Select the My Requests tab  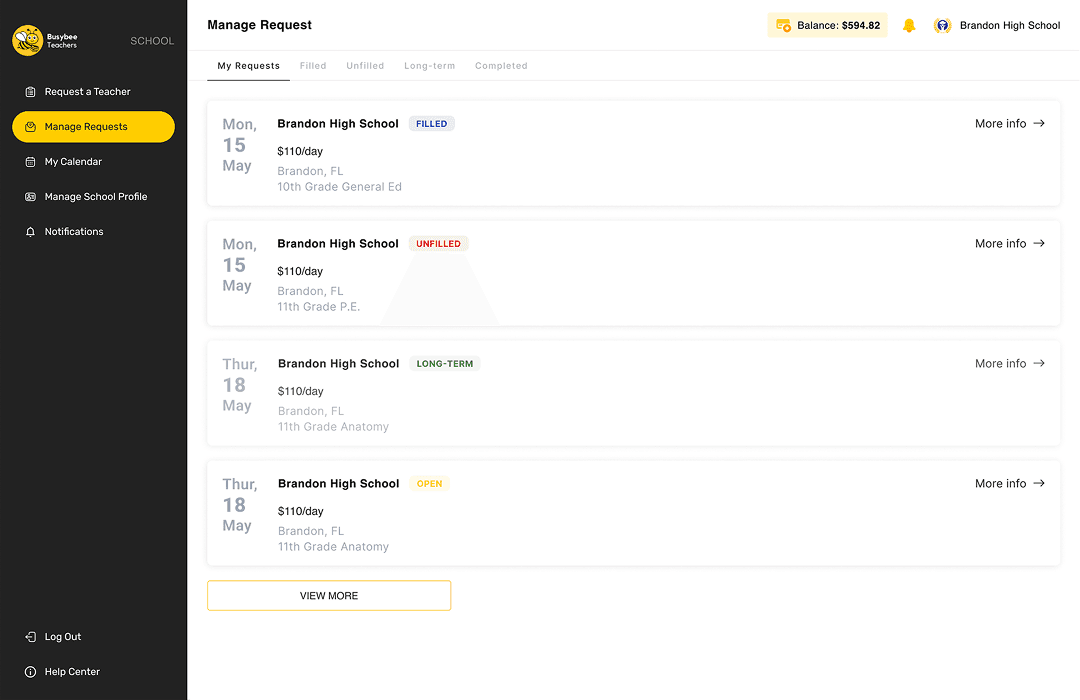248,66
